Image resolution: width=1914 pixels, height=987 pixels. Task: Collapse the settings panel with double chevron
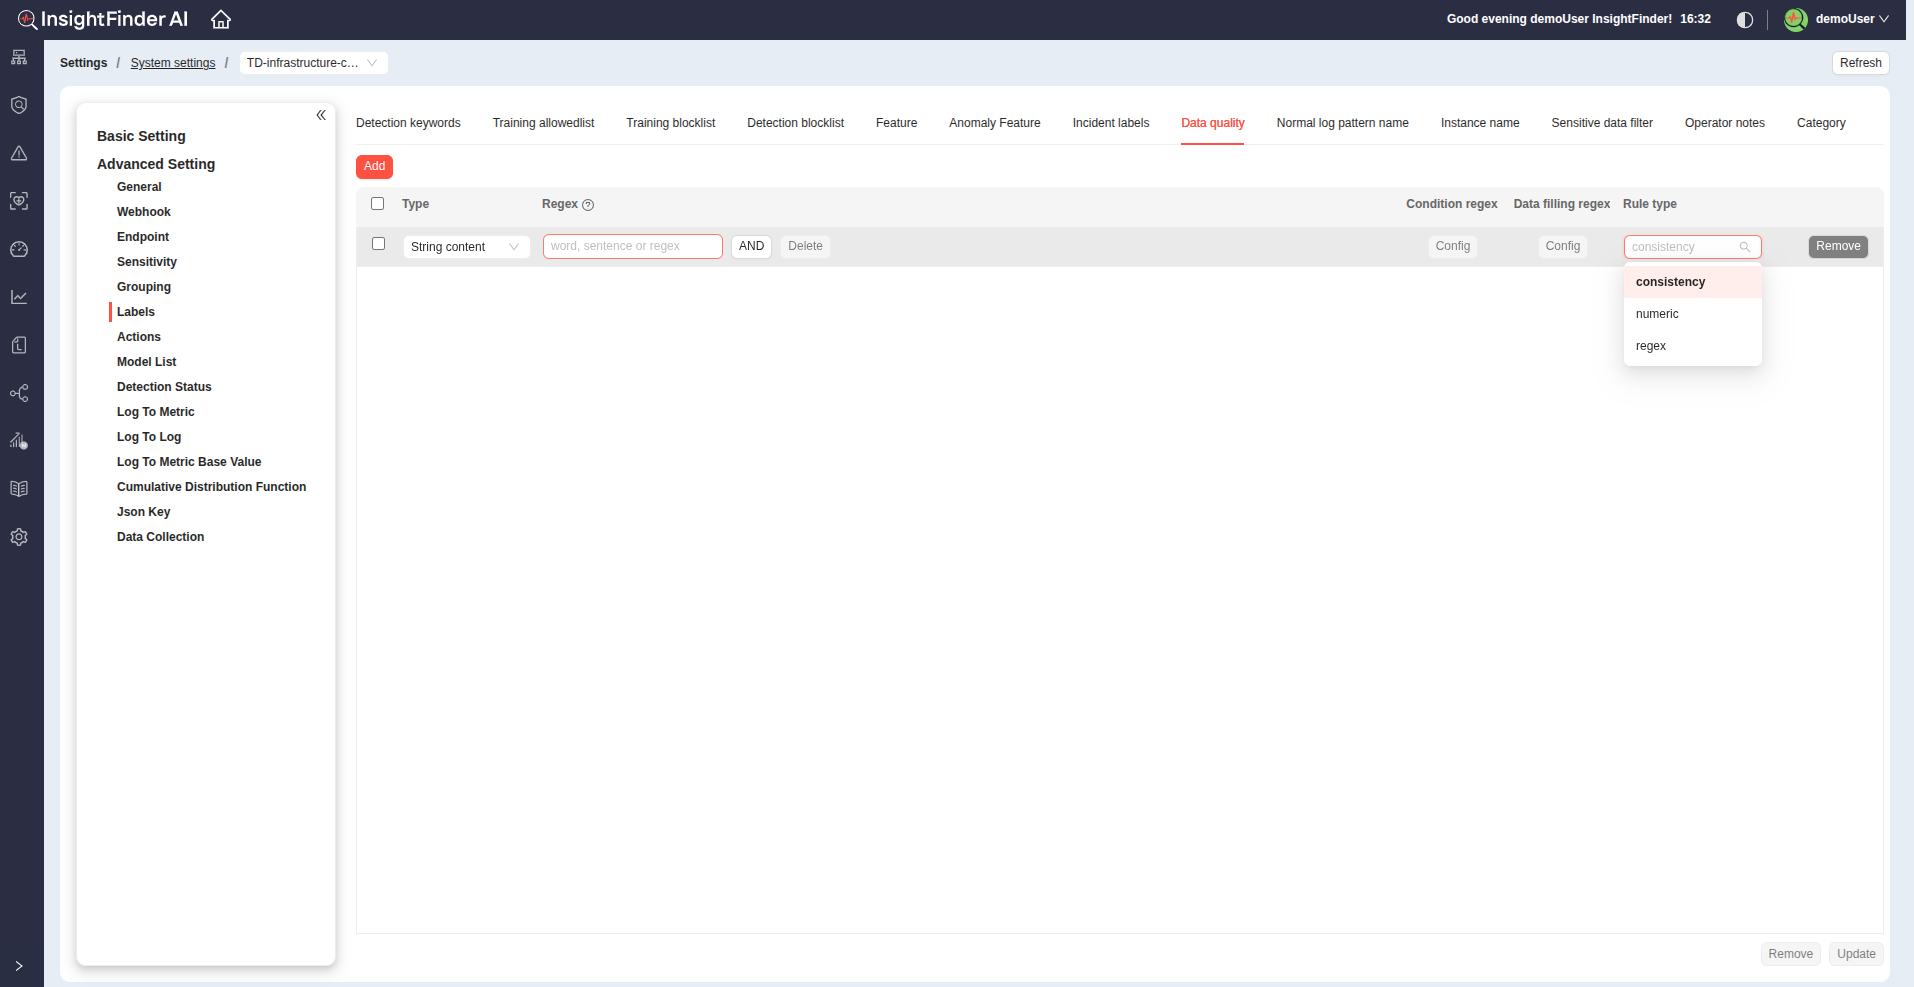pos(321,115)
